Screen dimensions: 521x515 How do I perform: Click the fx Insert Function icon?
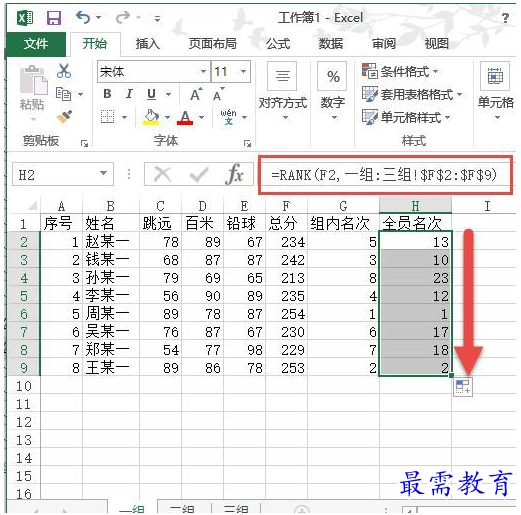[235, 174]
